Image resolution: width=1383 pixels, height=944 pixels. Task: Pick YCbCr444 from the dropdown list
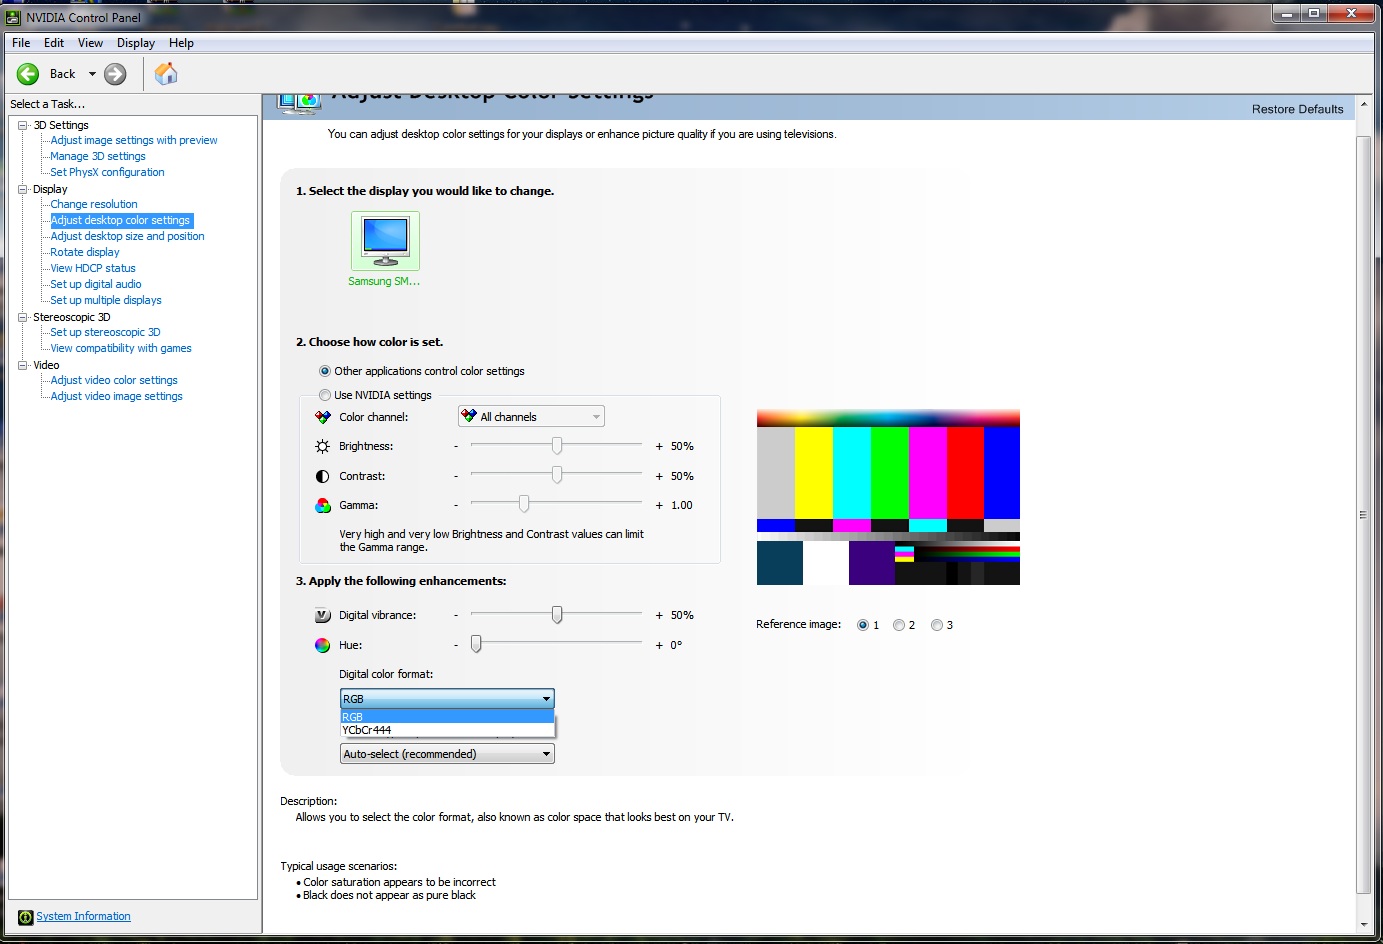click(447, 730)
